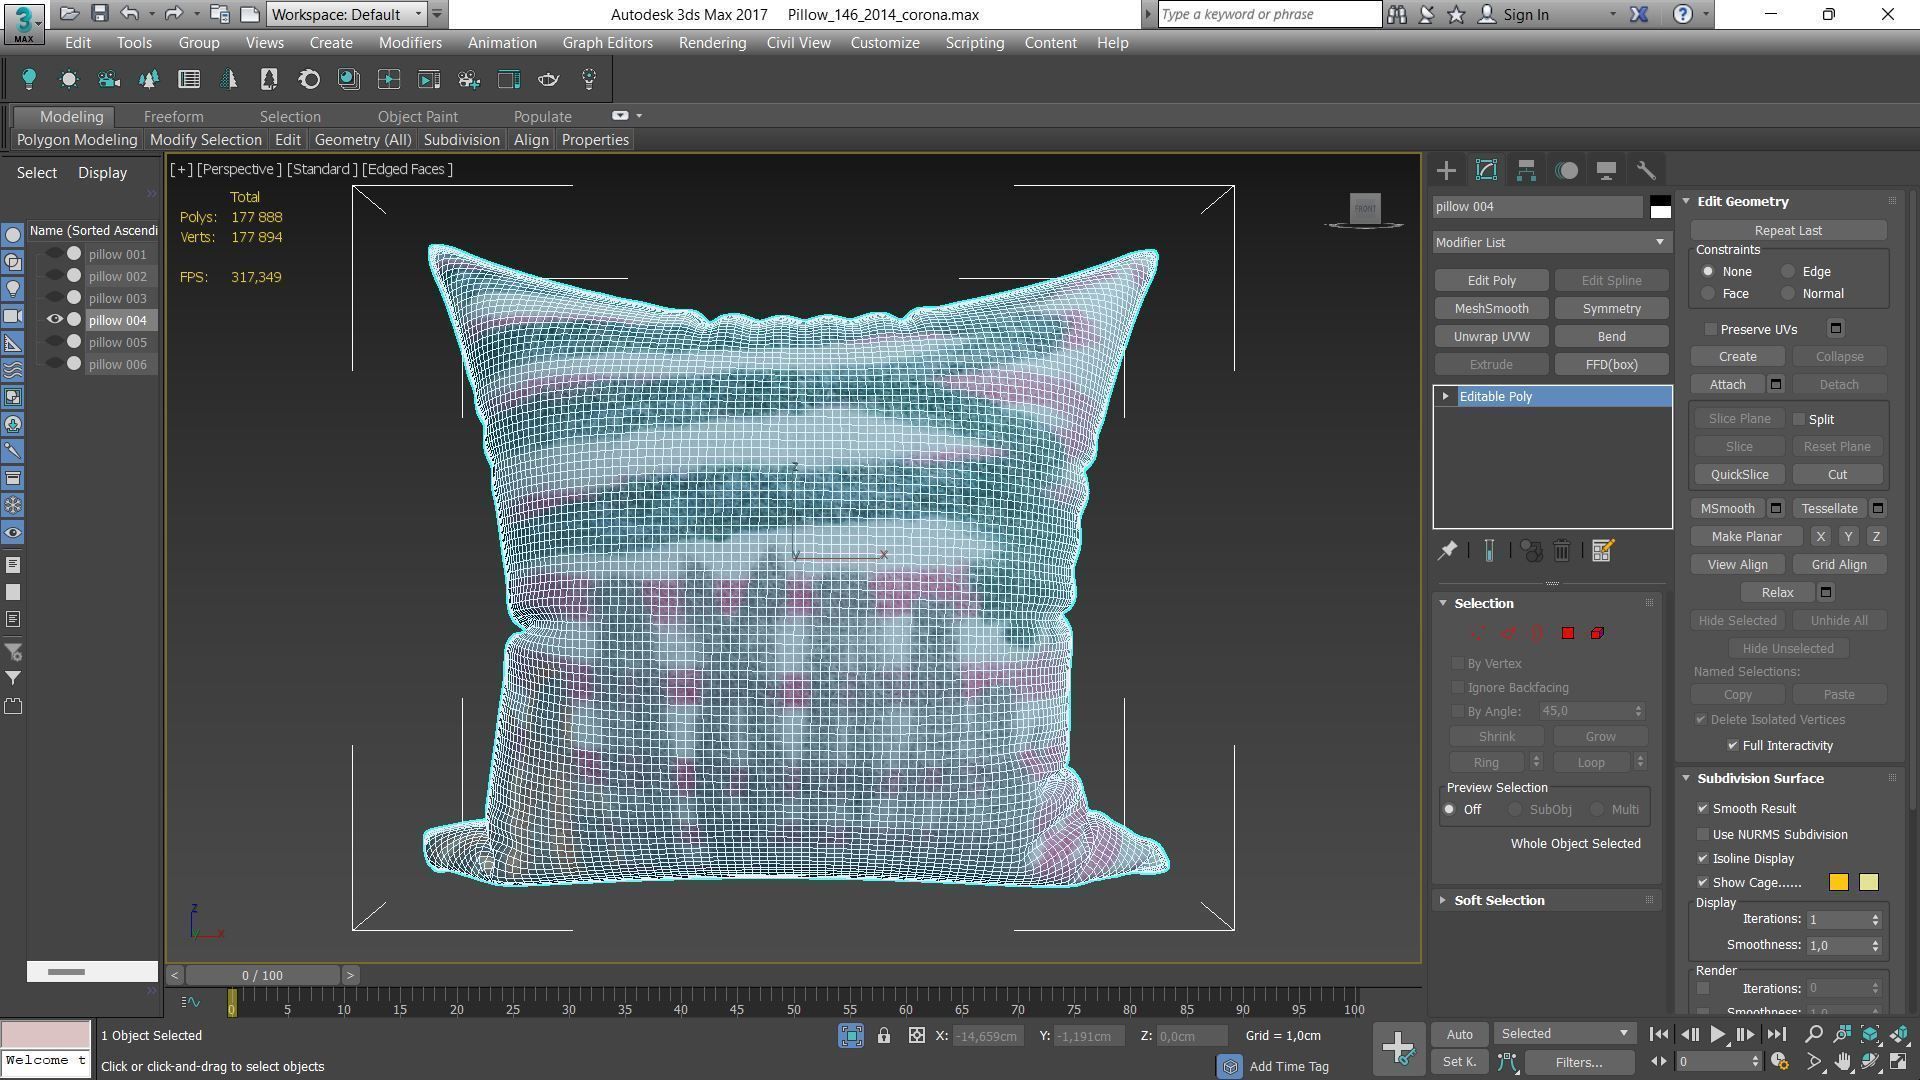Open the Graph Editors menu
Viewport: 1920px width, 1080px height.
[x=607, y=43]
